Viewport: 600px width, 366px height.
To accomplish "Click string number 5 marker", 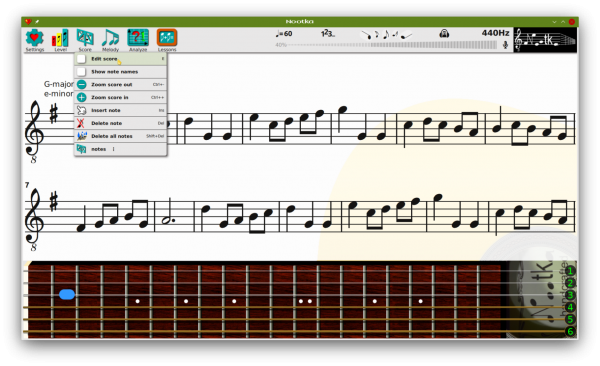I will pos(570,319).
